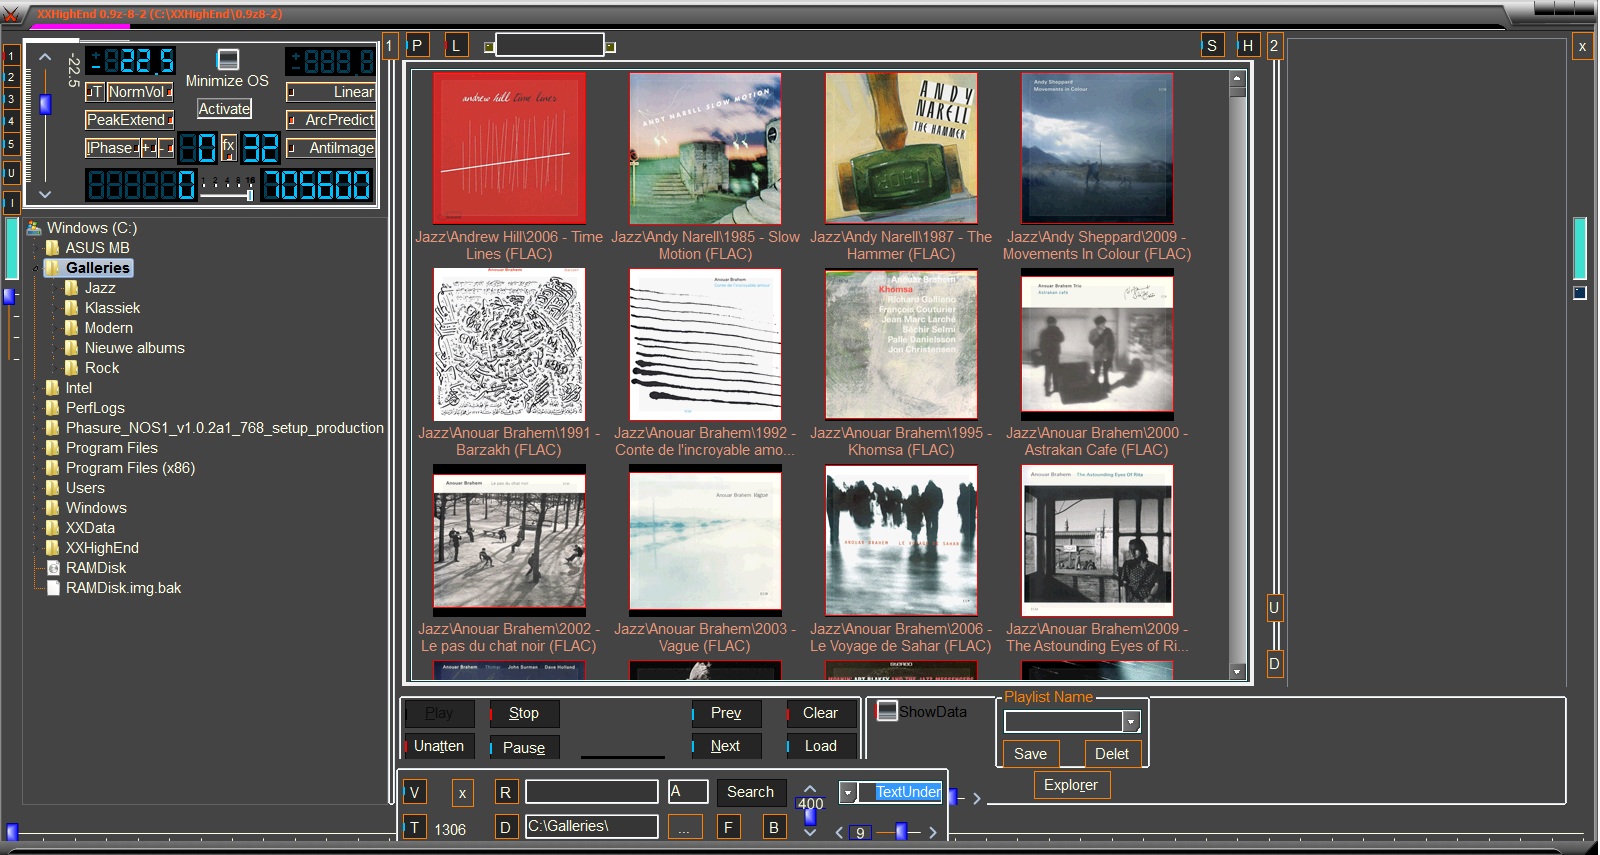Select the Klassiek folder
1600x855 pixels.
point(112,308)
